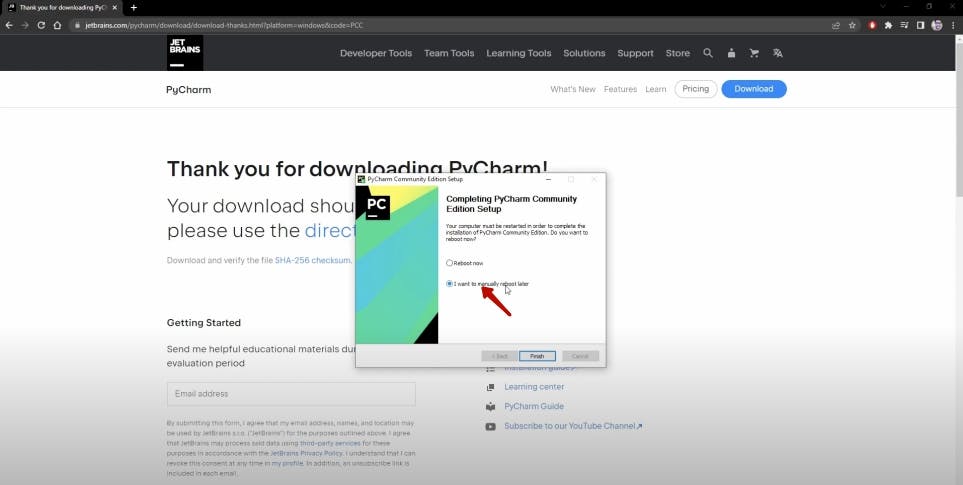Toggle the browser side panel icon
This screenshot has width=963, height=485.
921,25
